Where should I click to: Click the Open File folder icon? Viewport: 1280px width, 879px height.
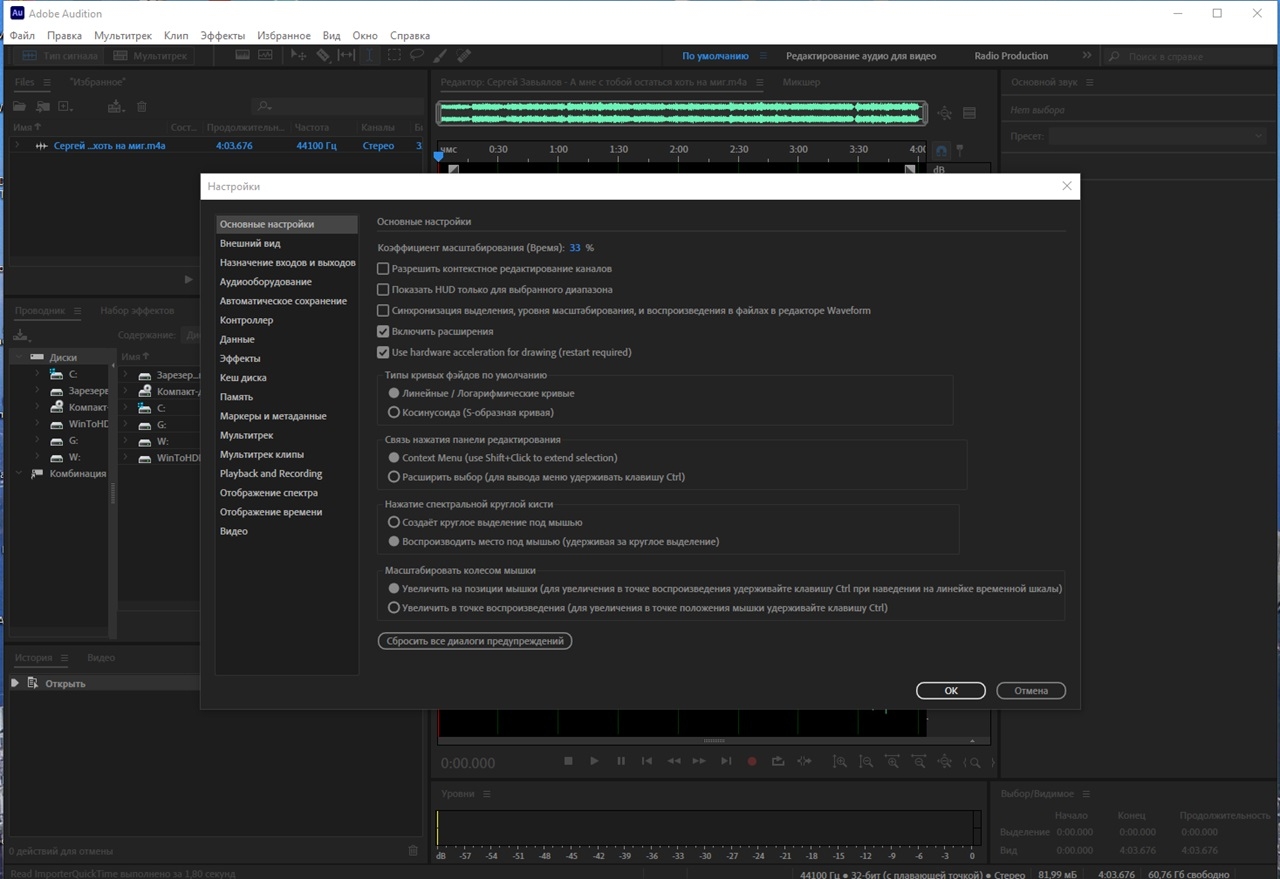(x=19, y=107)
